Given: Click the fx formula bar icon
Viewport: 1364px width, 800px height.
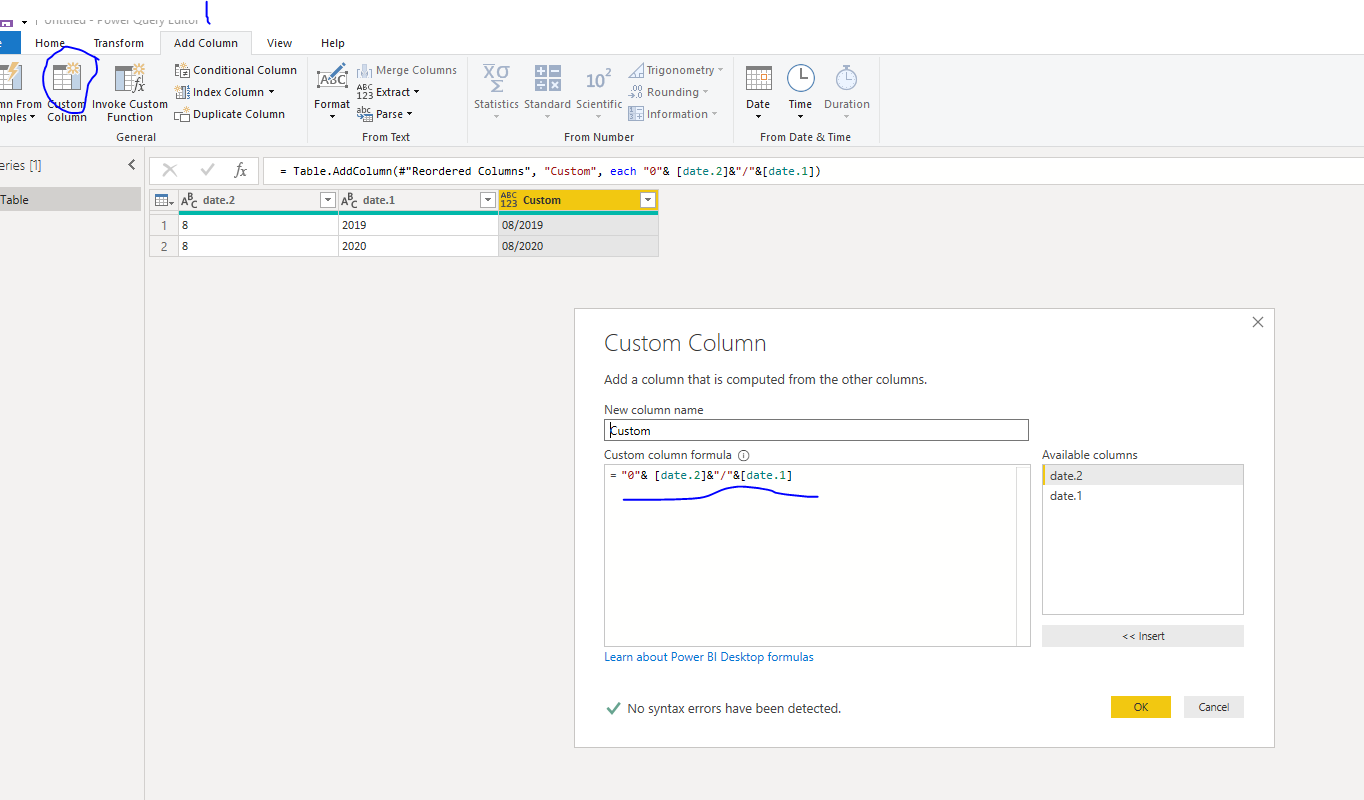Looking at the screenshot, I should (x=240, y=171).
